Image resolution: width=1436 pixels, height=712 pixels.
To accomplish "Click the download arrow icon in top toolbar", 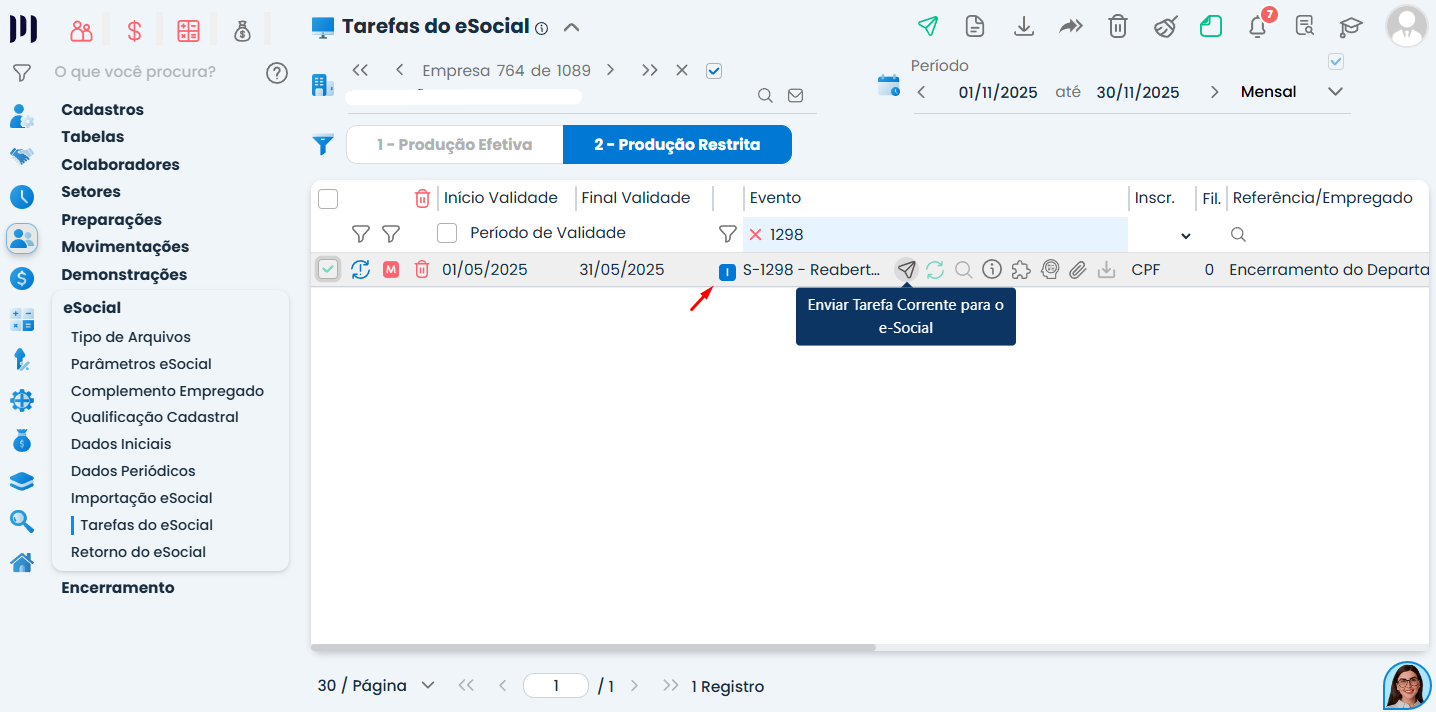I will click(1023, 27).
